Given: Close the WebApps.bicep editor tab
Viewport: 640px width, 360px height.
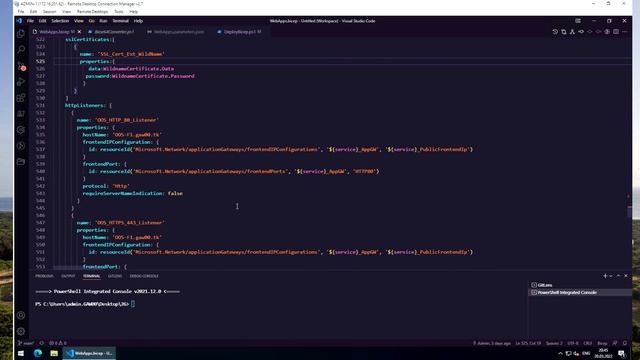Looking at the screenshot, I should point(79,32).
